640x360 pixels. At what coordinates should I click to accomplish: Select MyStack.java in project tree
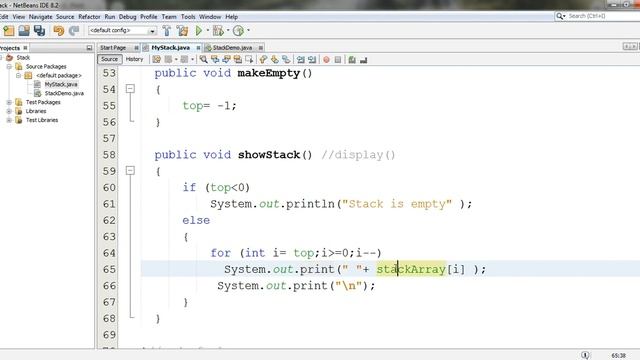click(x=61, y=84)
